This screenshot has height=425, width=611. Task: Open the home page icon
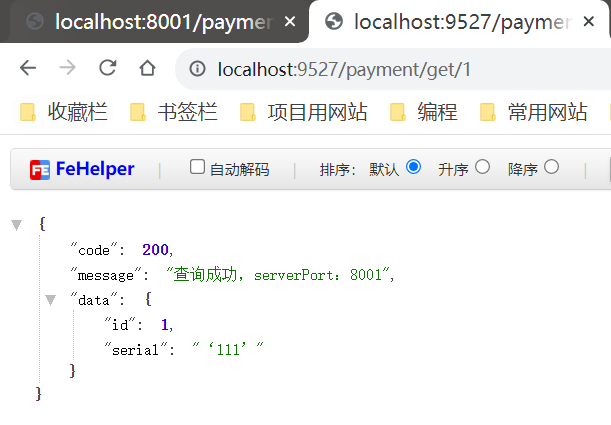147,68
